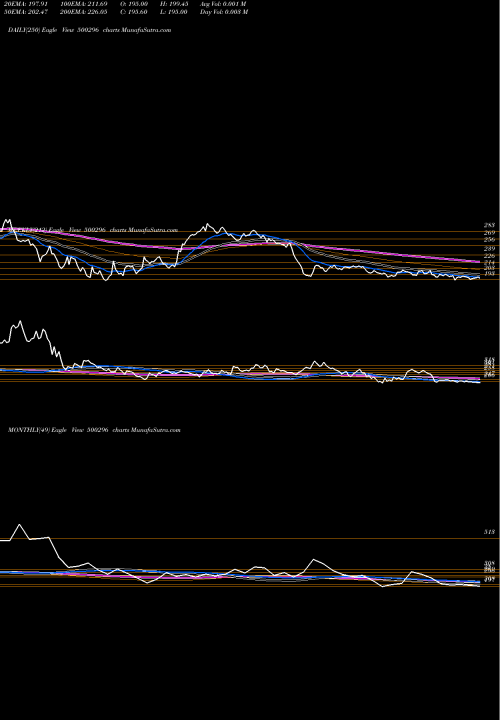Select the open price O: 195.00

(134, 4)
